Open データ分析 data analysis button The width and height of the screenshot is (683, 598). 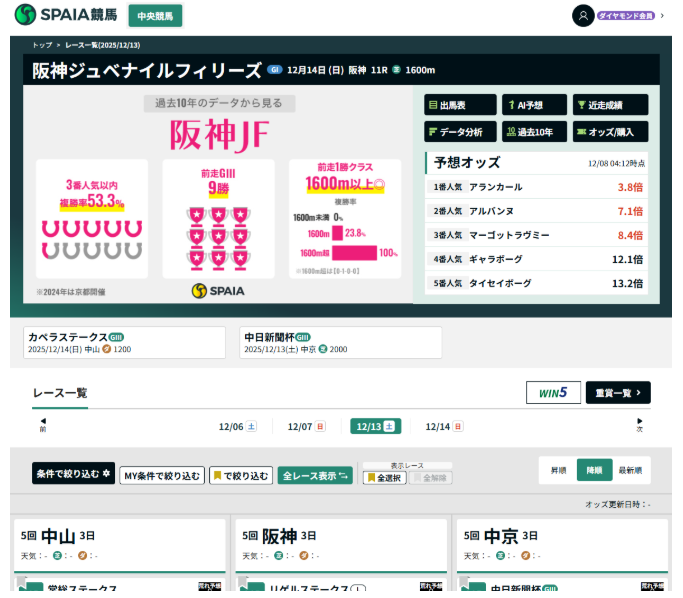tap(460, 132)
